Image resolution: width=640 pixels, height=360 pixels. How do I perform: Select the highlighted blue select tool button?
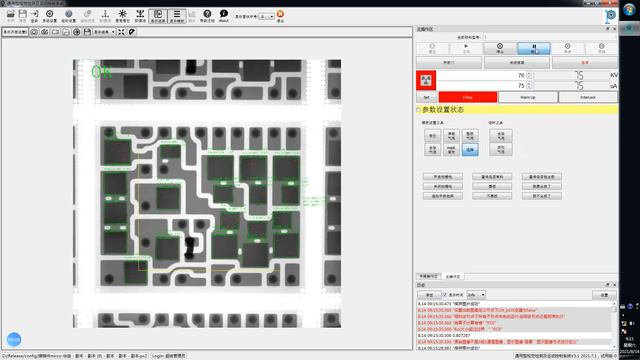point(470,150)
